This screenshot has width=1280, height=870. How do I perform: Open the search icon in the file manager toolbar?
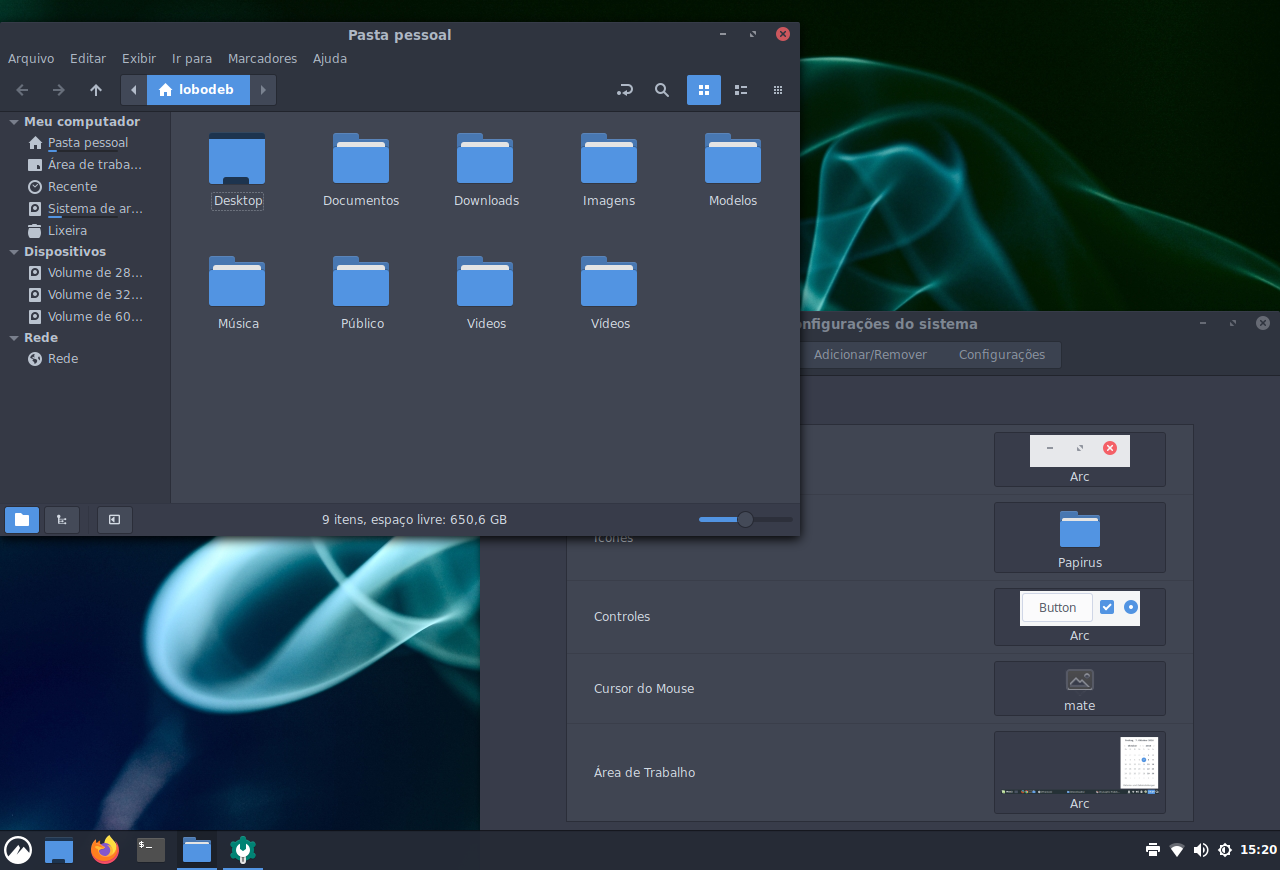click(661, 90)
